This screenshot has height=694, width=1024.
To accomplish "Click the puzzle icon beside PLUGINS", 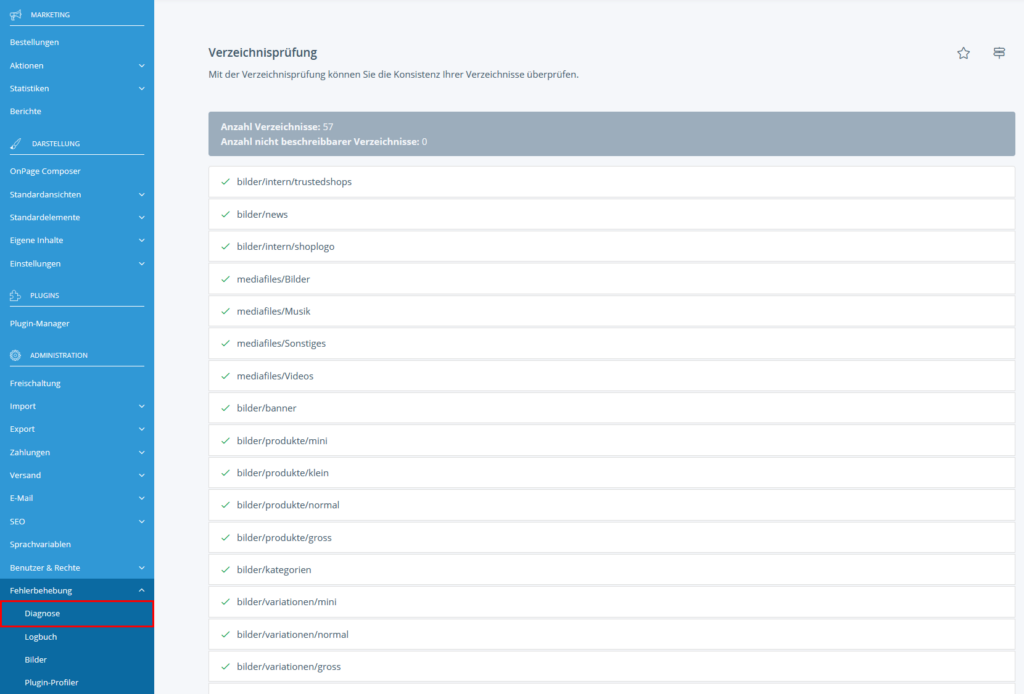I will (x=16, y=295).
